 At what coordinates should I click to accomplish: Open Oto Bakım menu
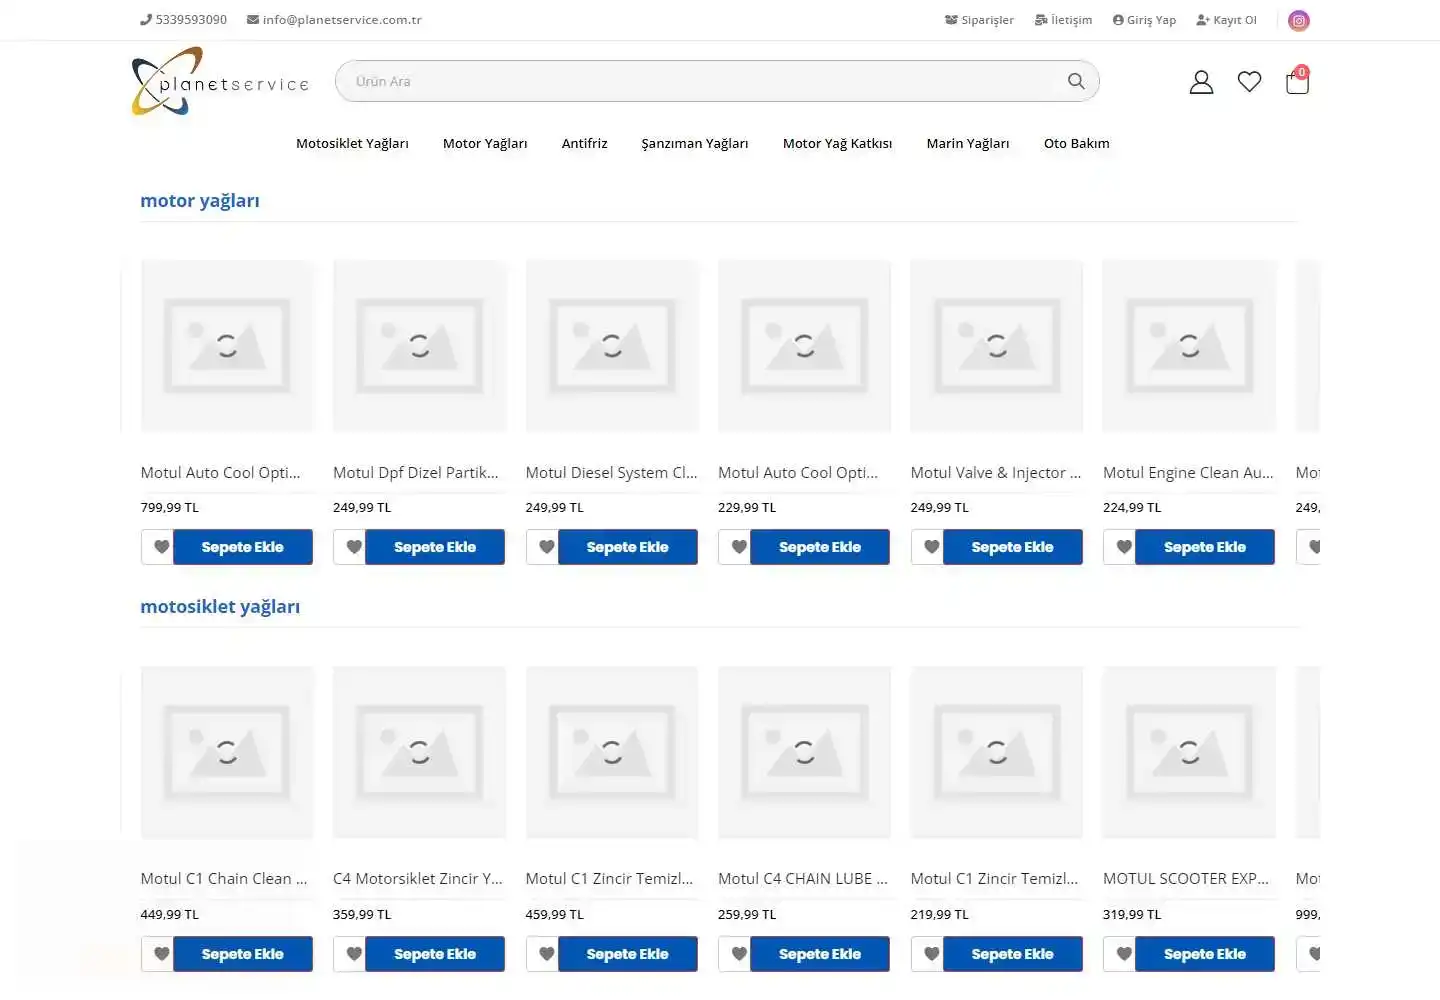(1077, 143)
